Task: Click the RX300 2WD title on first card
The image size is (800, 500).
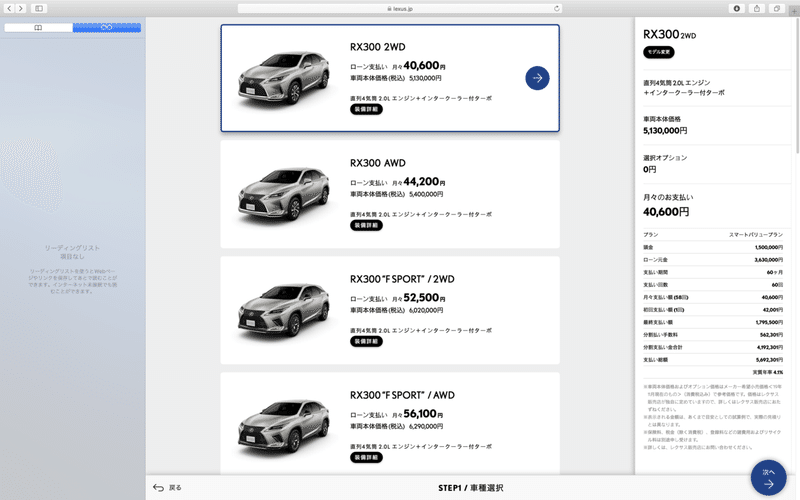Action: click(378, 47)
